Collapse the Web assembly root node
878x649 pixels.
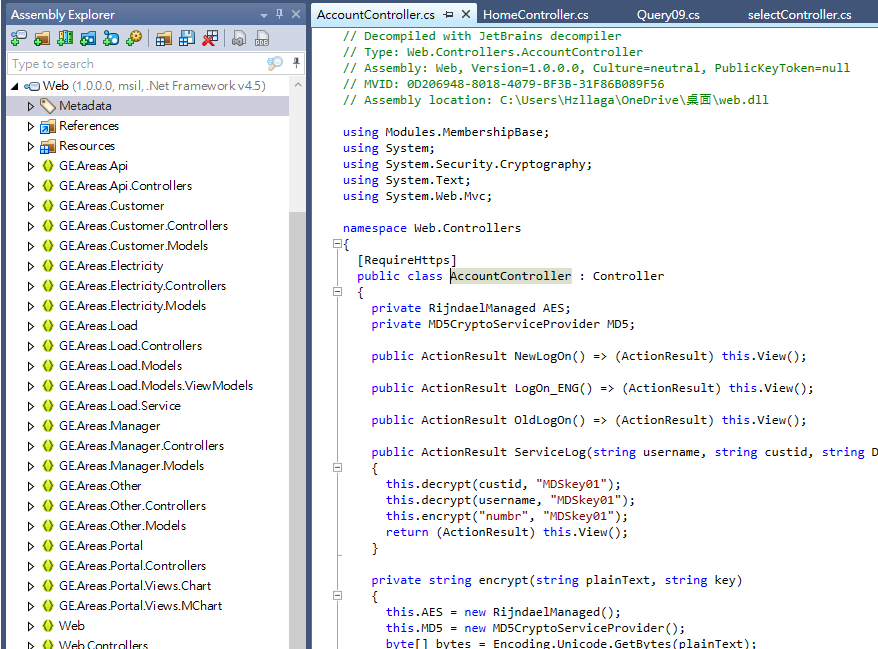point(15,86)
